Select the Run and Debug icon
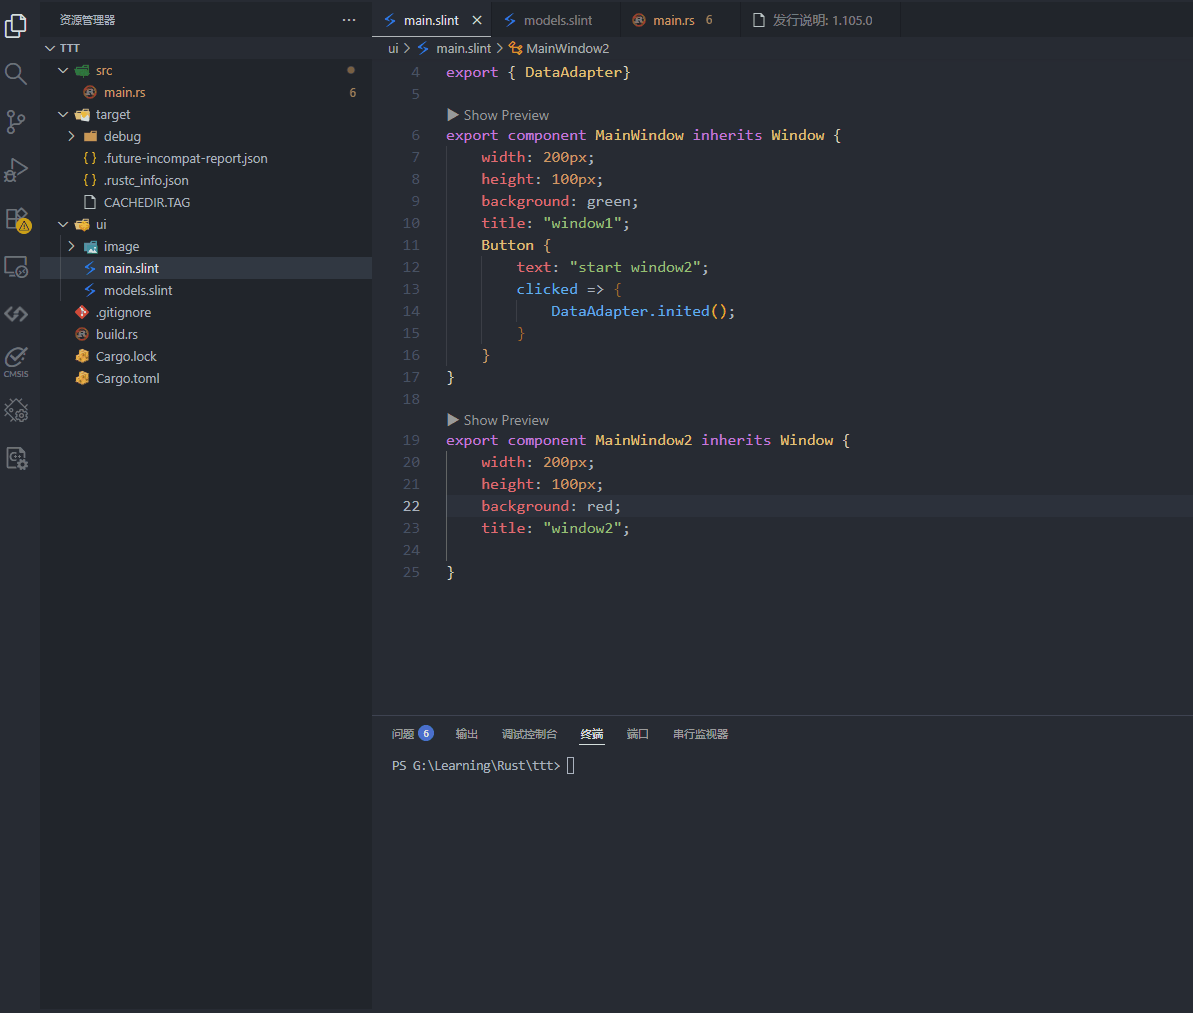1193x1013 pixels. pos(16,169)
